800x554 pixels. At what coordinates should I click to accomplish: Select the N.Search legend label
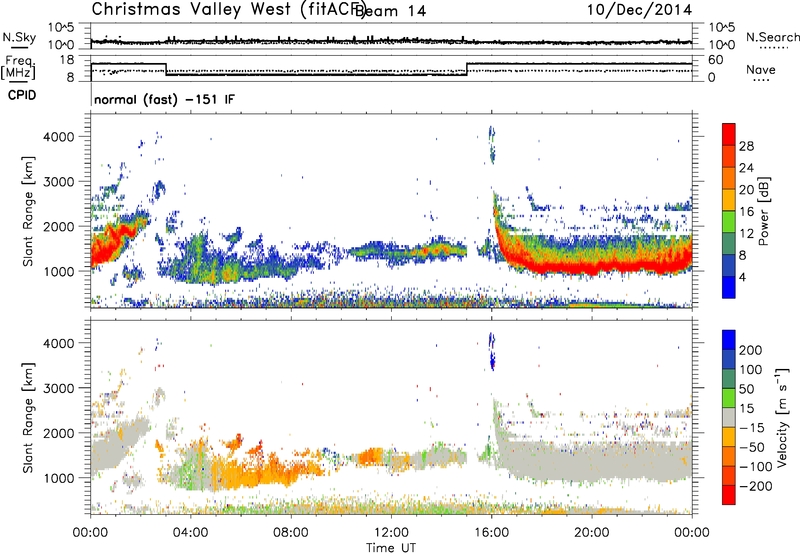772,37
